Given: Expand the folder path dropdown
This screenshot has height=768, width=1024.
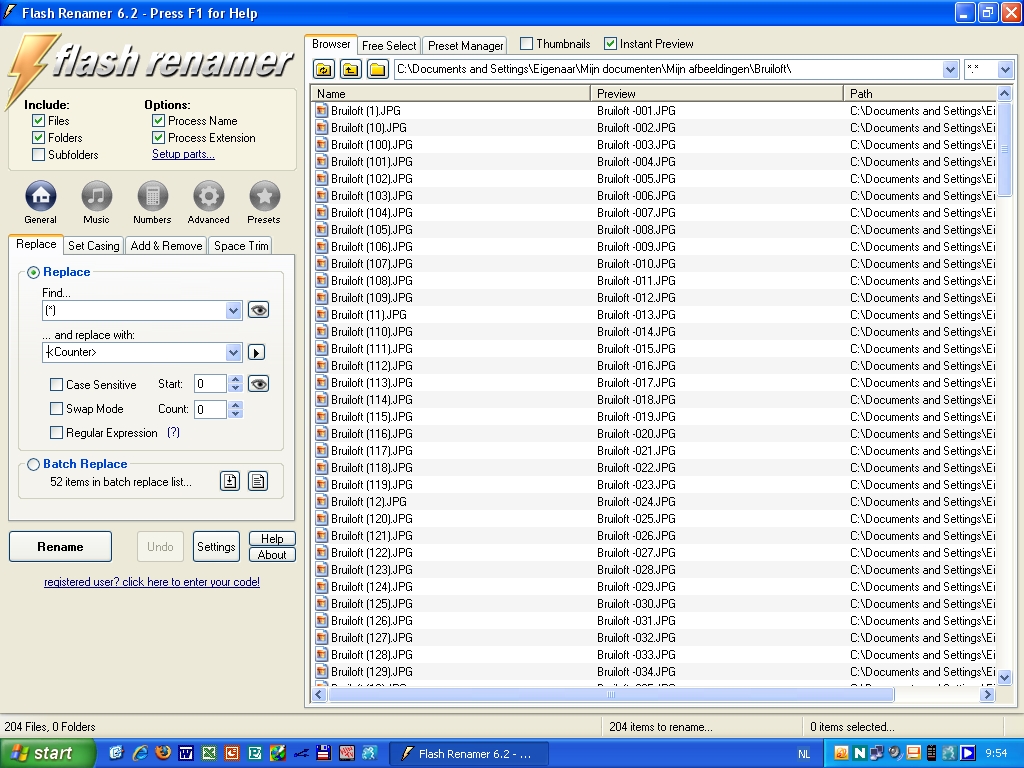Looking at the screenshot, I should [950, 69].
